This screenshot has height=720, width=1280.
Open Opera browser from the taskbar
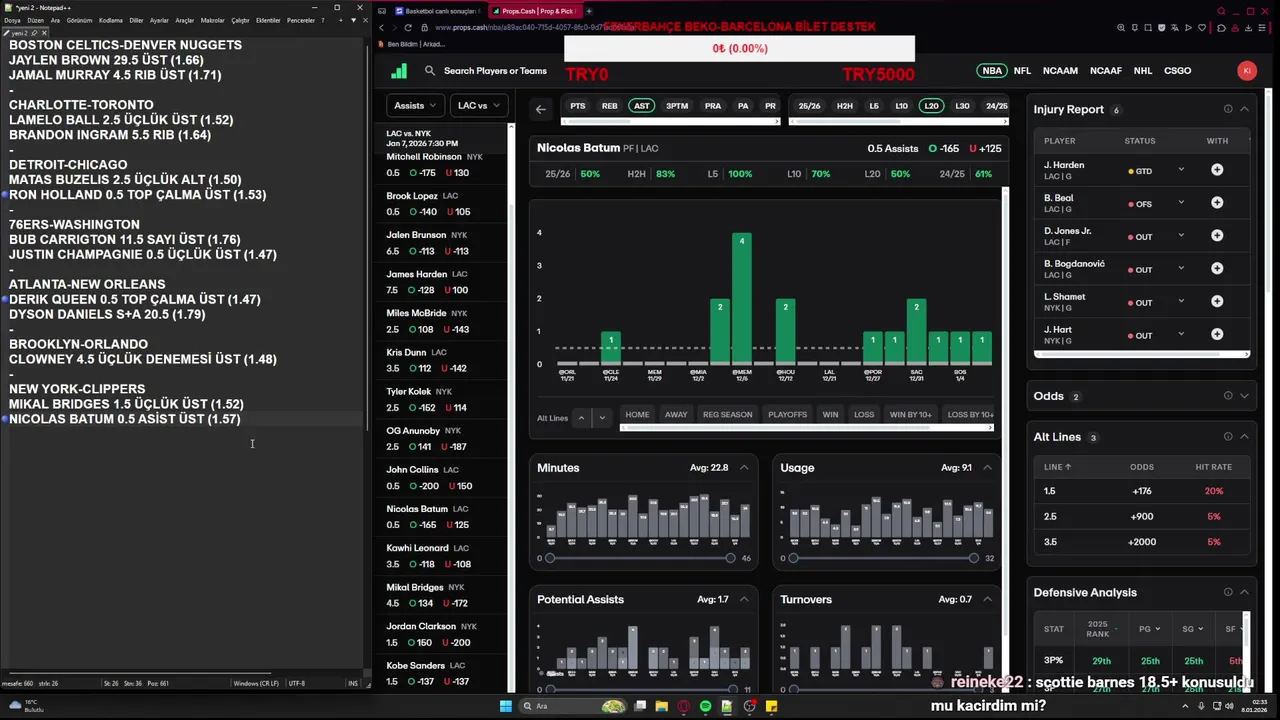point(684,706)
